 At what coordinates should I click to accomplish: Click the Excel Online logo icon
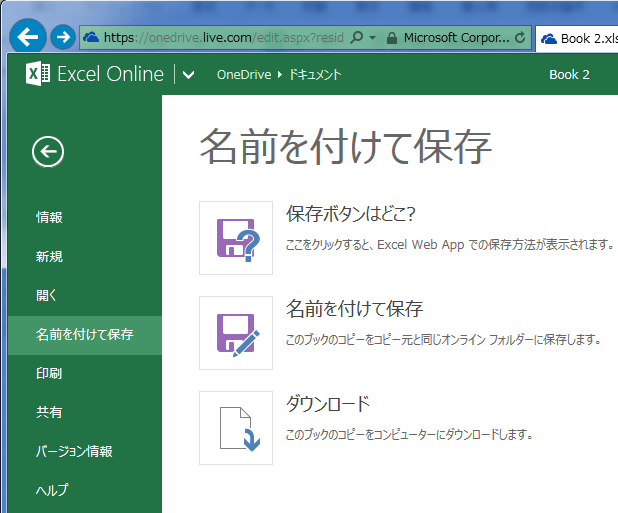pyautogui.click(x=38, y=75)
